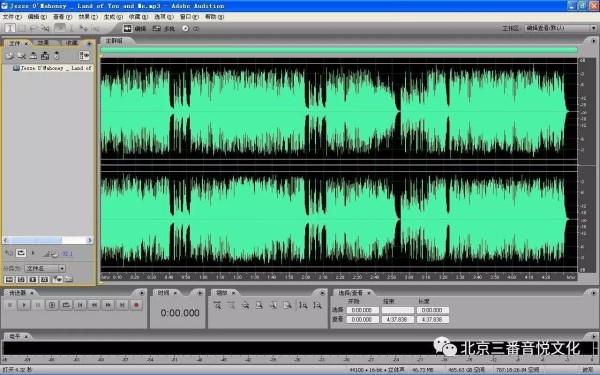Click the Zoom Out Horizontally icon
This screenshot has height=375, width=600.
point(232,305)
